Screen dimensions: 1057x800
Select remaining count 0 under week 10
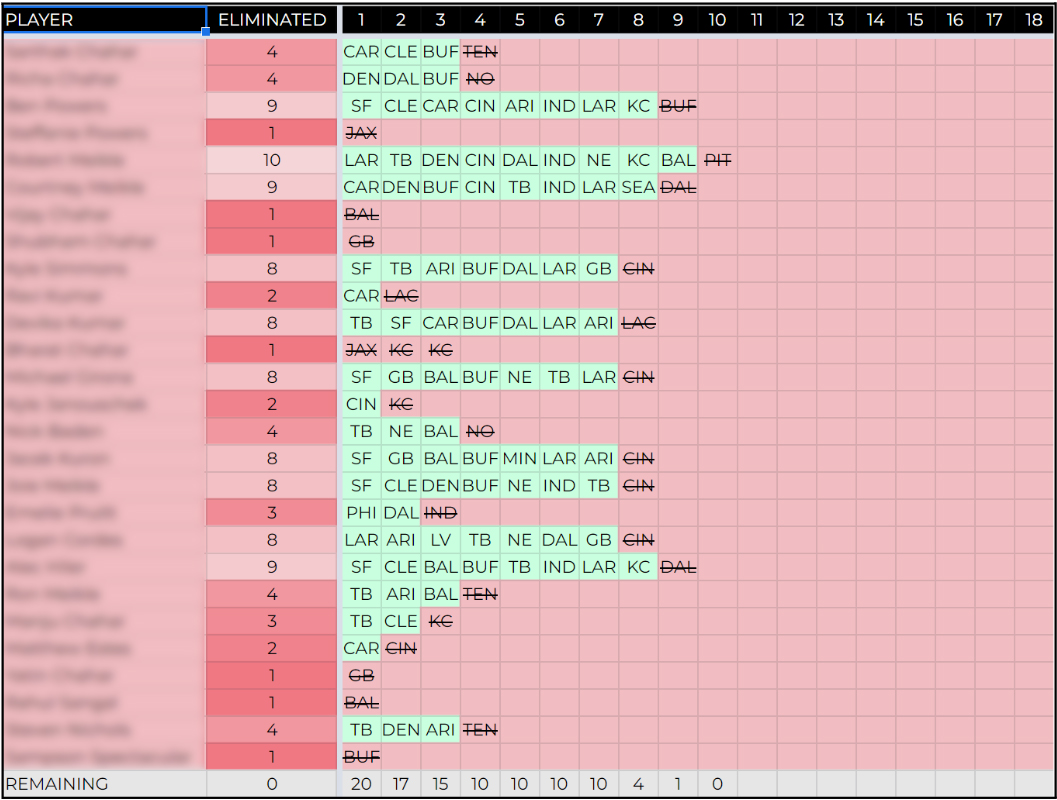pos(717,784)
